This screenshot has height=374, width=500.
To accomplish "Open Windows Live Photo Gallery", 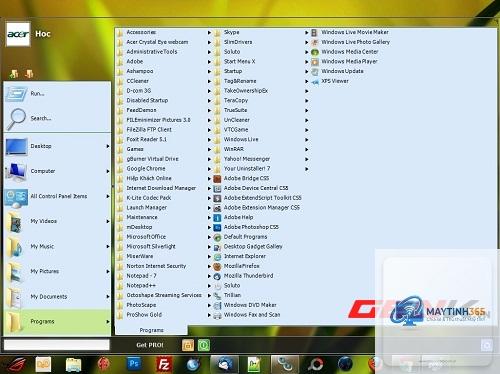I will [x=350, y=42].
